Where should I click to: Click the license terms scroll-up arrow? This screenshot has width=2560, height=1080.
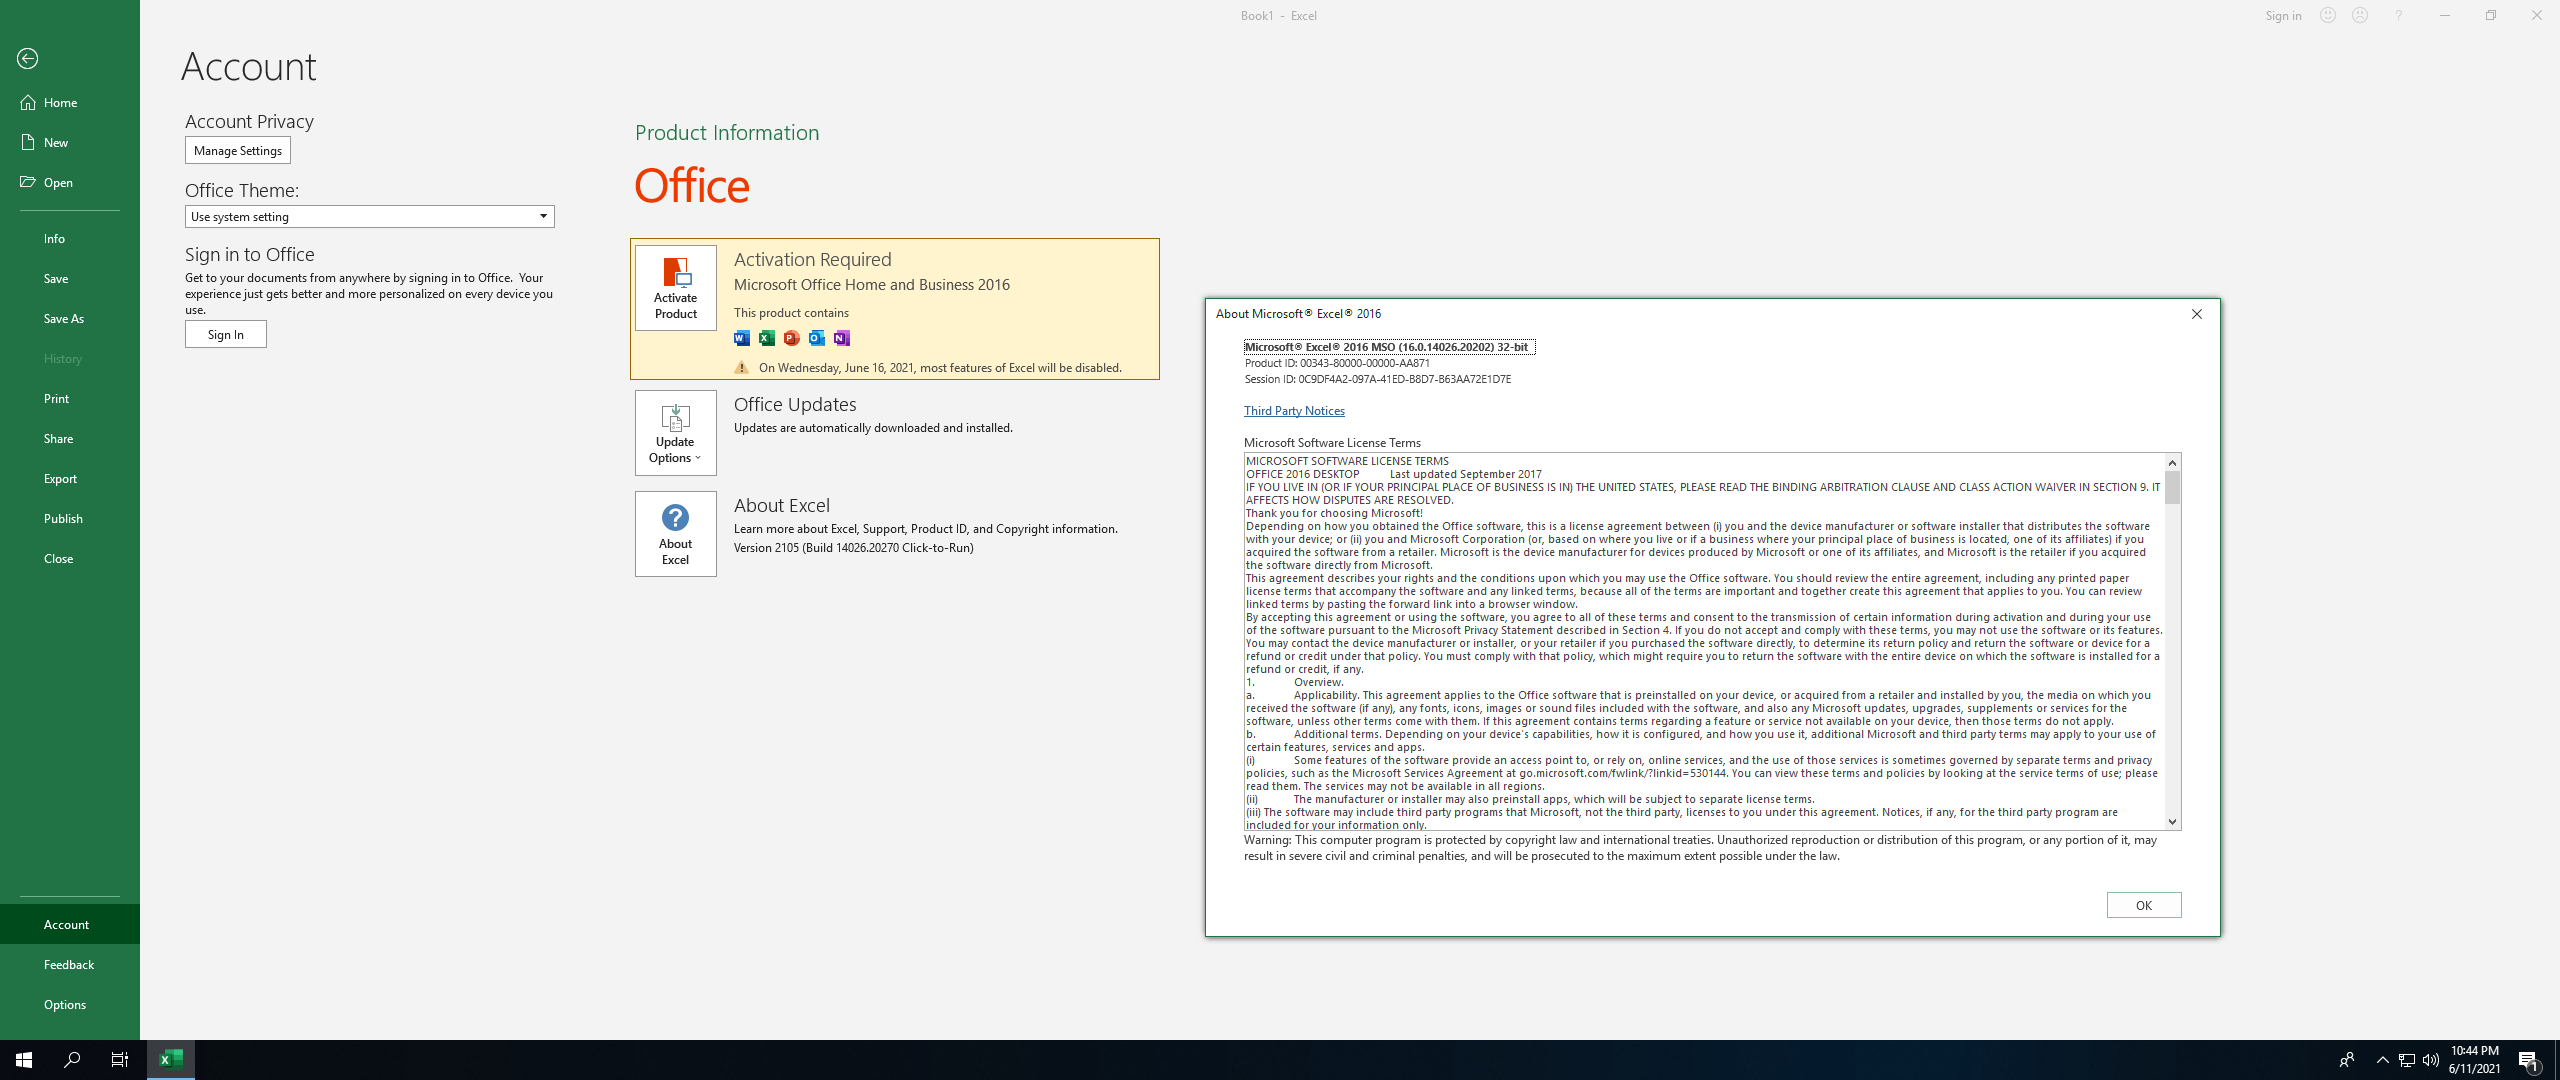2173,462
